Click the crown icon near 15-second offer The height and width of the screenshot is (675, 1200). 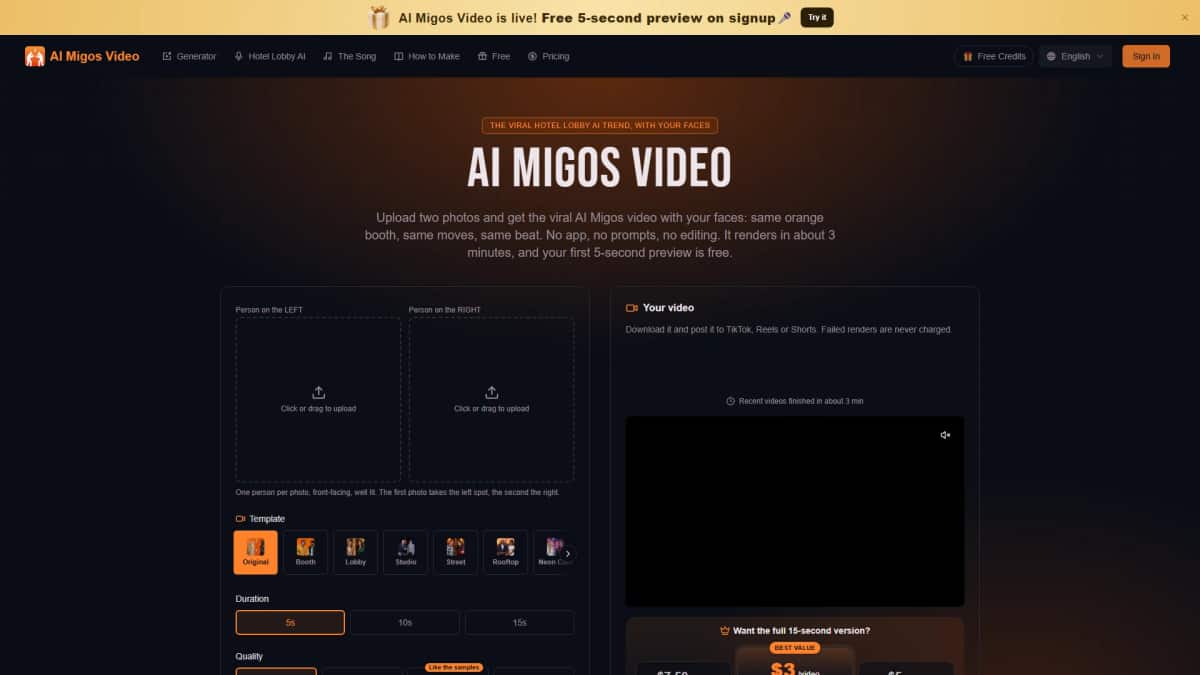725,631
